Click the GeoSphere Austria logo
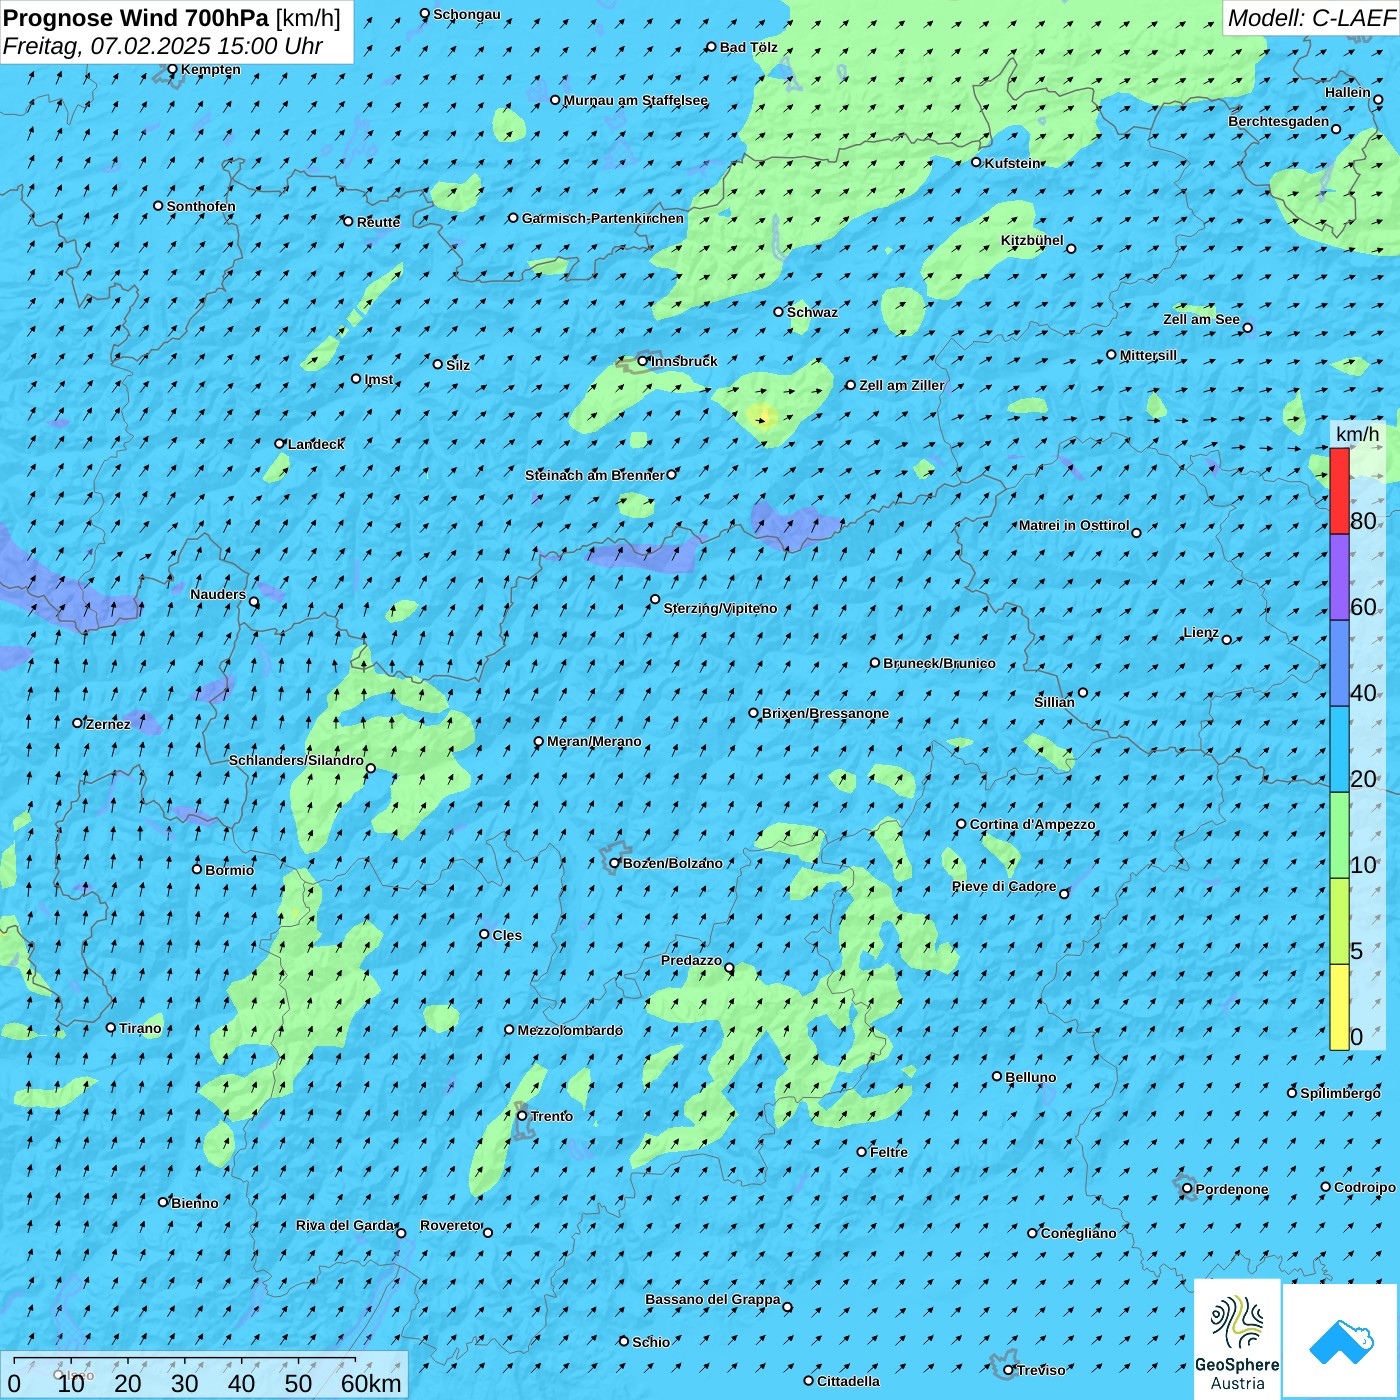The image size is (1400, 1400). pyautogui.click(x=1237, y=1339)
